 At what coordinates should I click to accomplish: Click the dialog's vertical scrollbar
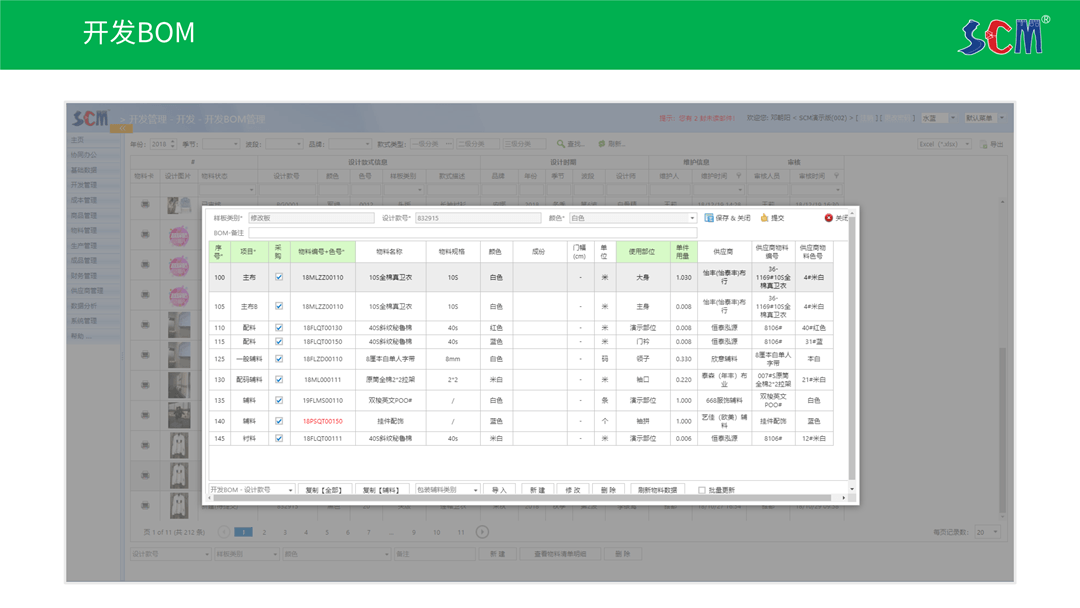pos(852,350)
